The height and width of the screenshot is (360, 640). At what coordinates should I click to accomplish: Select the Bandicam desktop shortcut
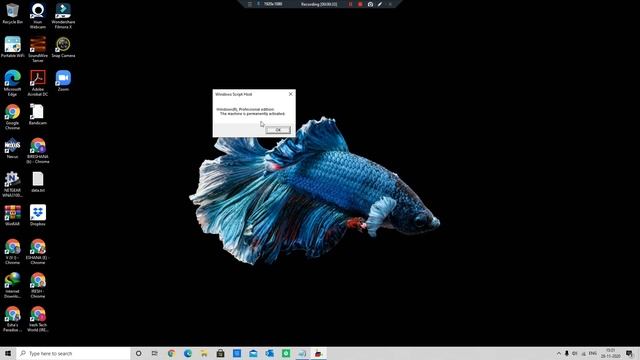click(38, 114)
